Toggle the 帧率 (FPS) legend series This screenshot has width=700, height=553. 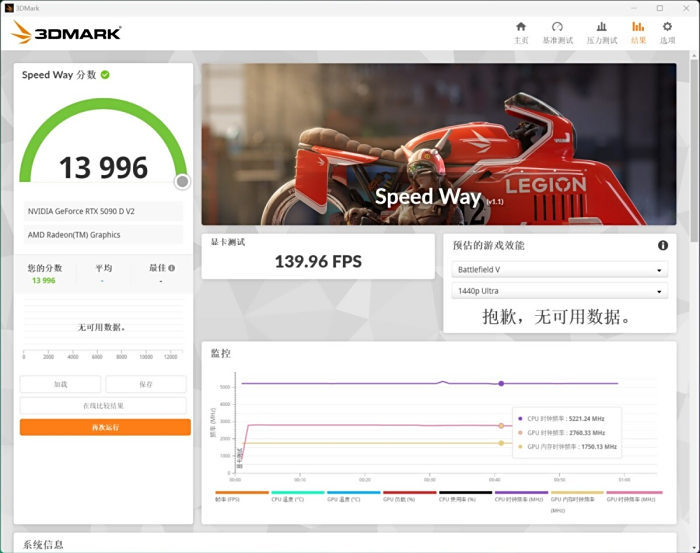click(242, 496)
